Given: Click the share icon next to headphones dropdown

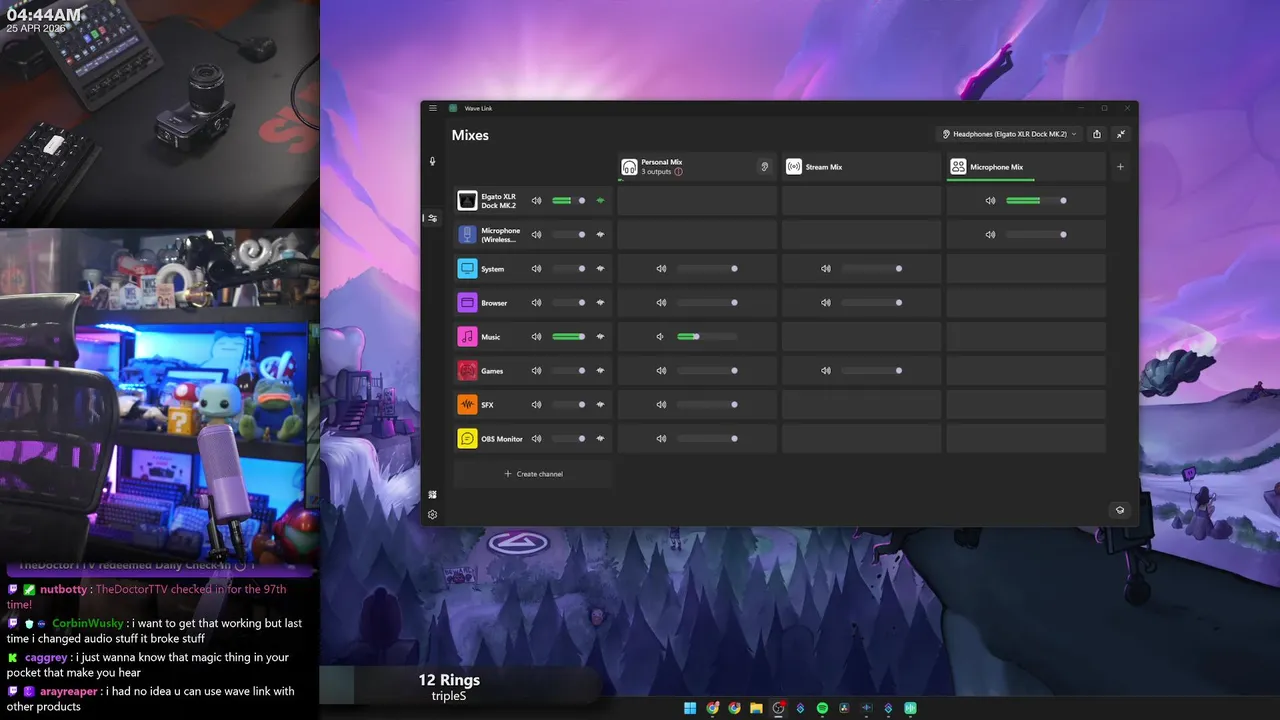Looking at the screenshot, I should coord(1097,134).
